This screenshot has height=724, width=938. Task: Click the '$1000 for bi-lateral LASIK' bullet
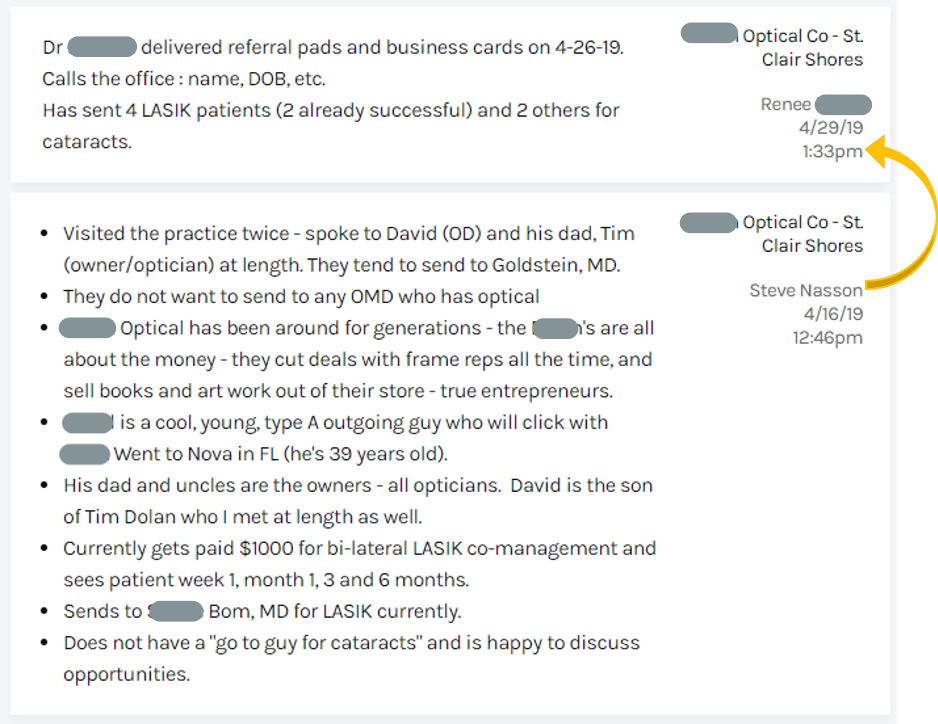pyautogui.click(x=359, y=549)
